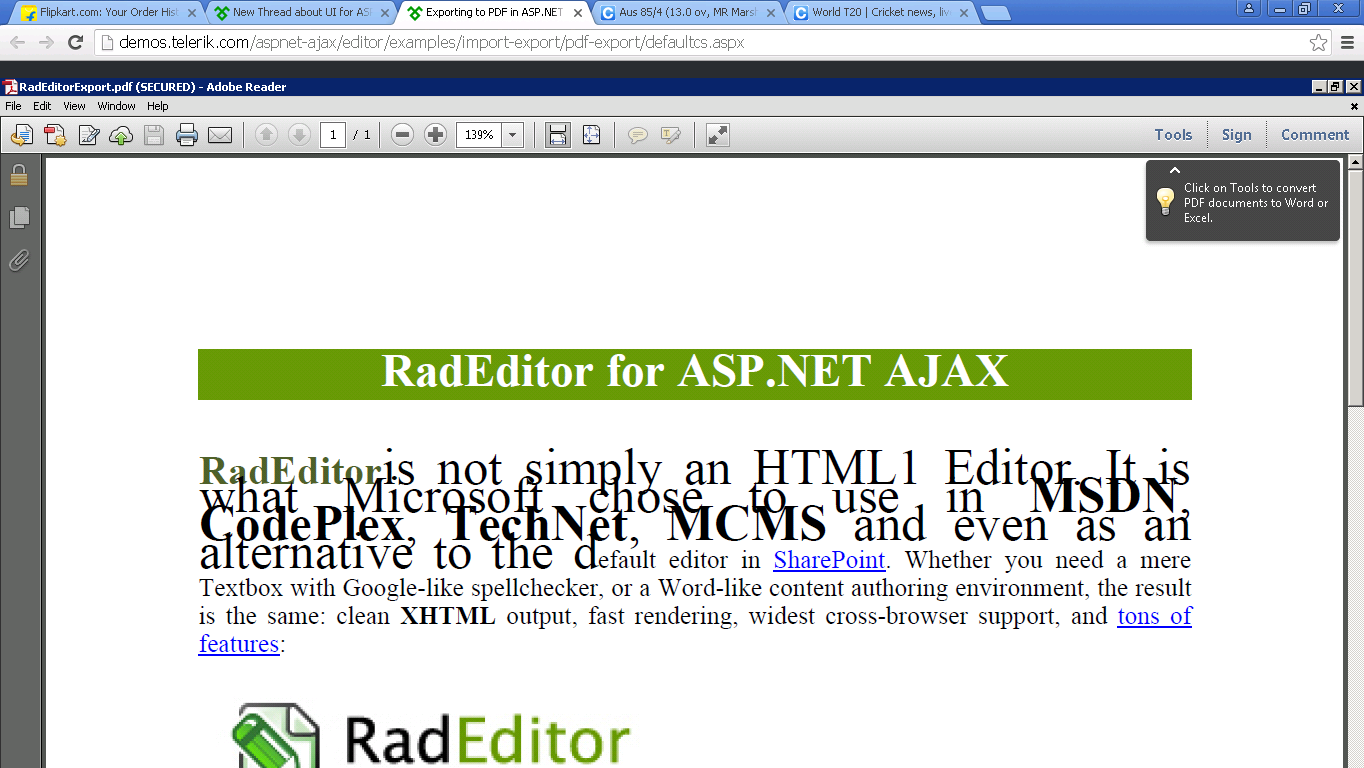The width and height of the screenshot is (1364, 768).
Task: Select the highlight text tool
Action: point(671,135)
